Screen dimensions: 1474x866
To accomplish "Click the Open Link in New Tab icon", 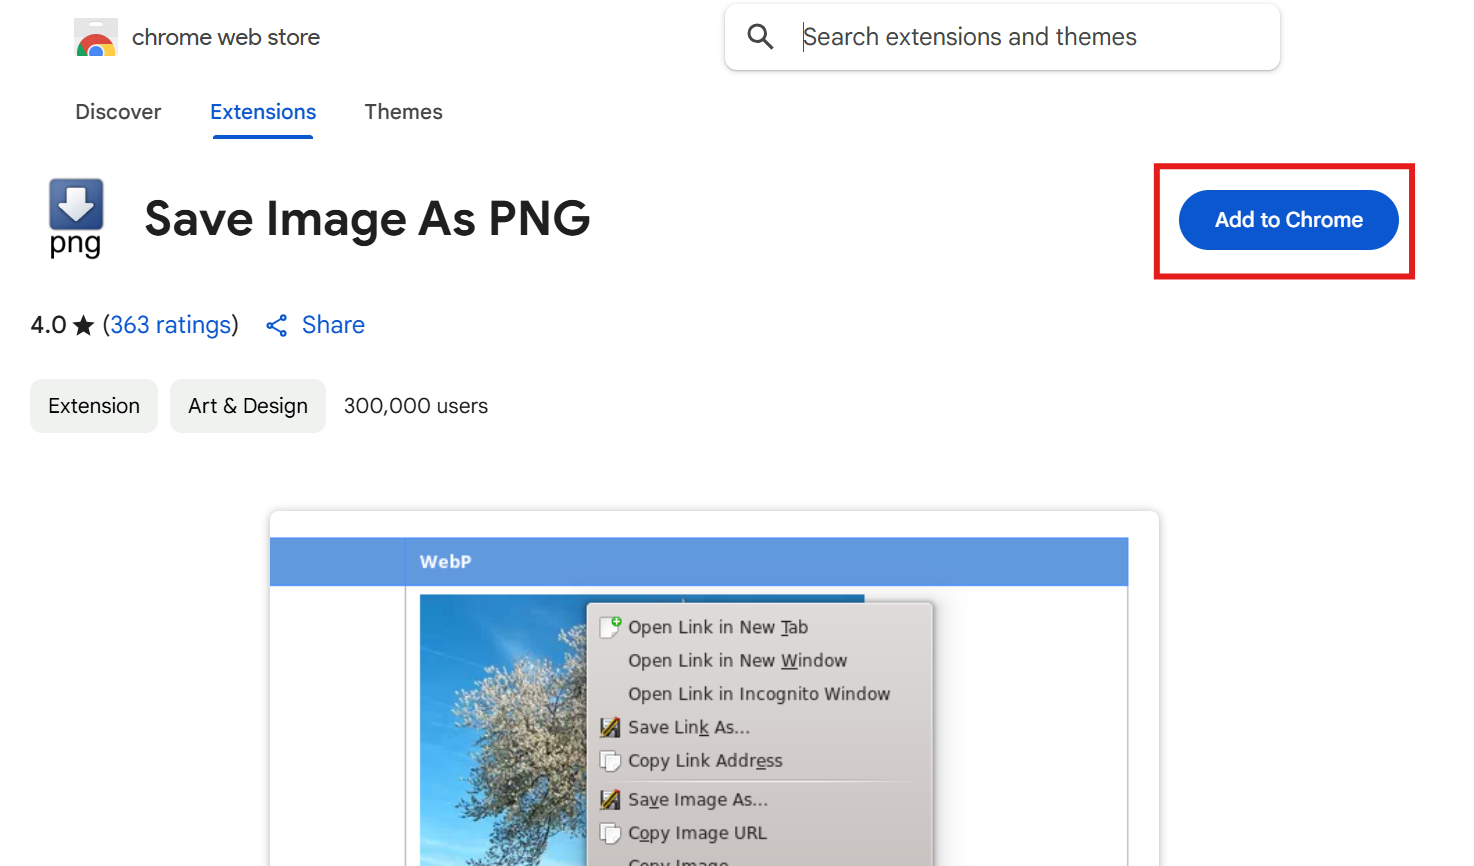I will (610, 627).
